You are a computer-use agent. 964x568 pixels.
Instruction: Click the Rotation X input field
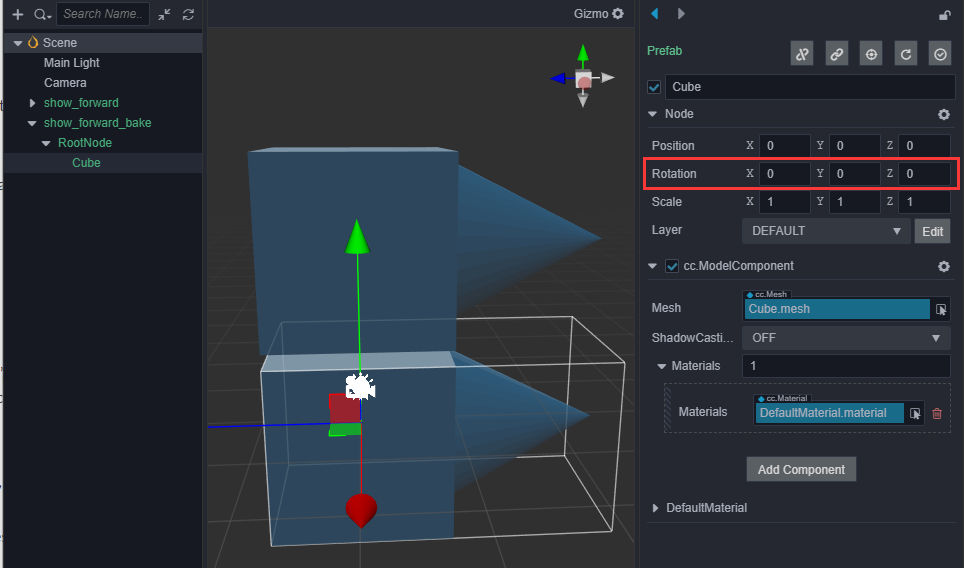coord(784,174)
